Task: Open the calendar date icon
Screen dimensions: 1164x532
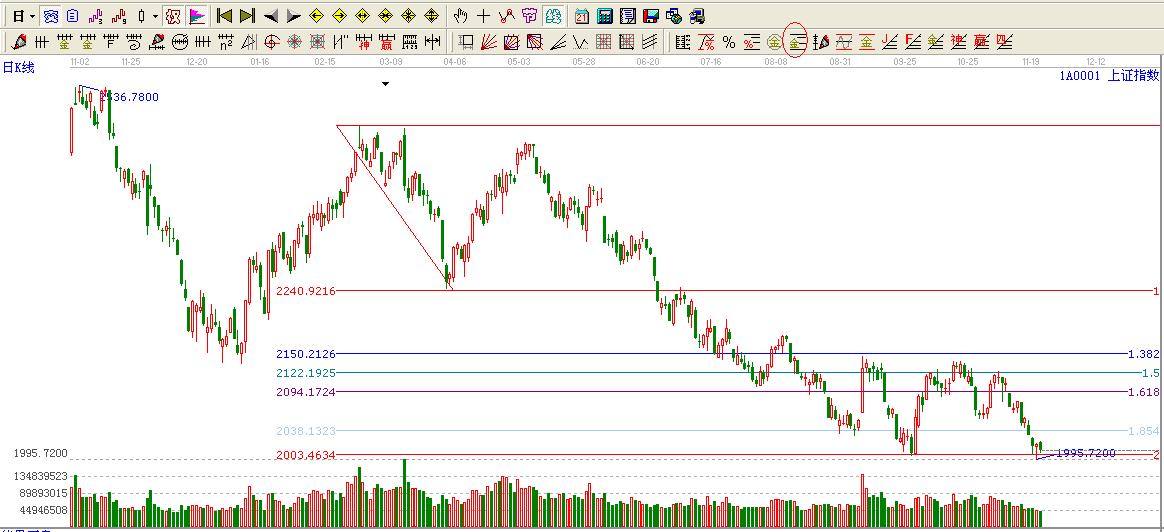Action: pos(582,16)
